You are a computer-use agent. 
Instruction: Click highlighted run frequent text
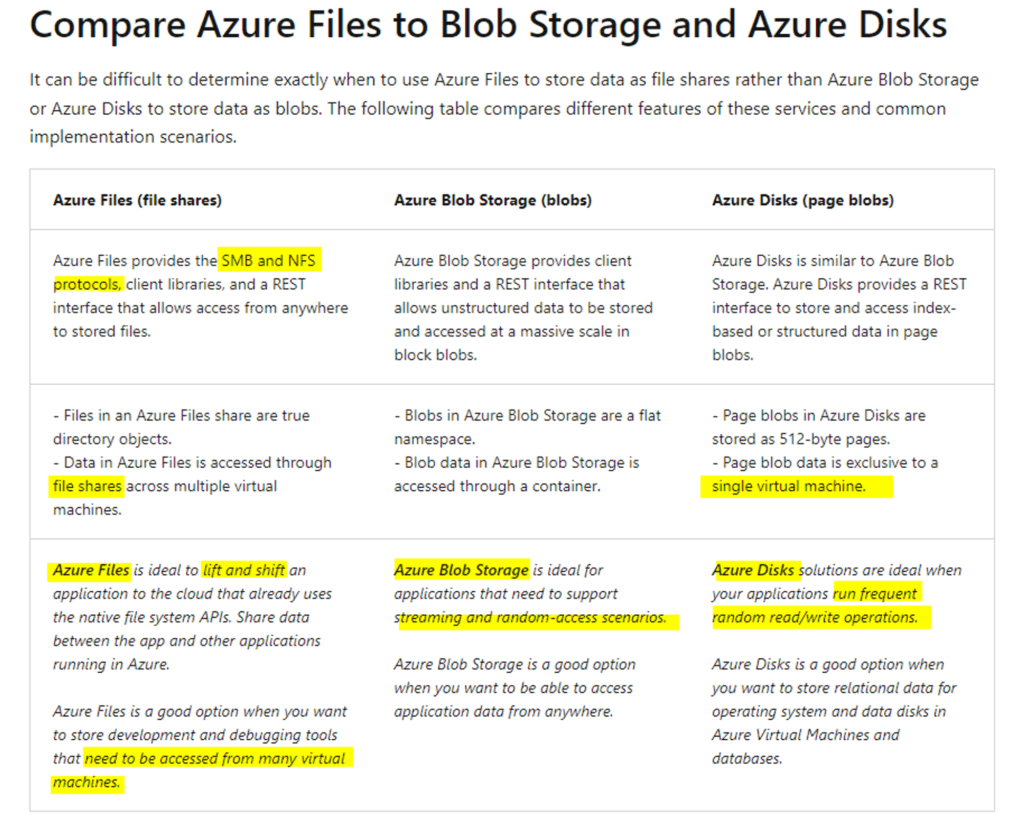click(875, 594)
